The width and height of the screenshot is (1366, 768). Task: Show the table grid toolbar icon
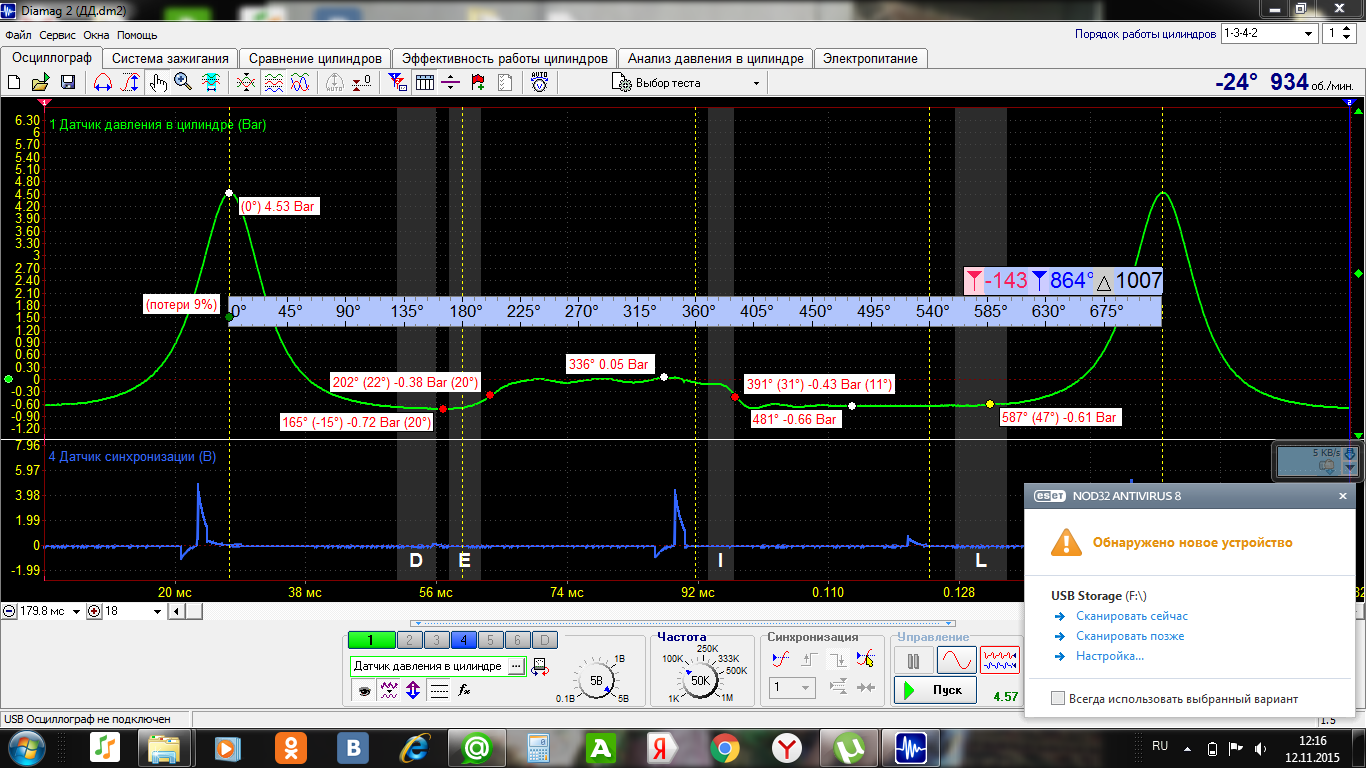[x=425, y=82]
